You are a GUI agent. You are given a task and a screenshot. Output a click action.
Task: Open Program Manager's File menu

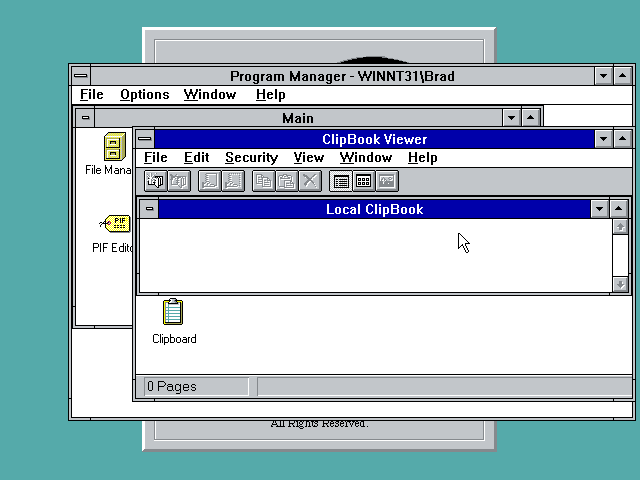91,94
